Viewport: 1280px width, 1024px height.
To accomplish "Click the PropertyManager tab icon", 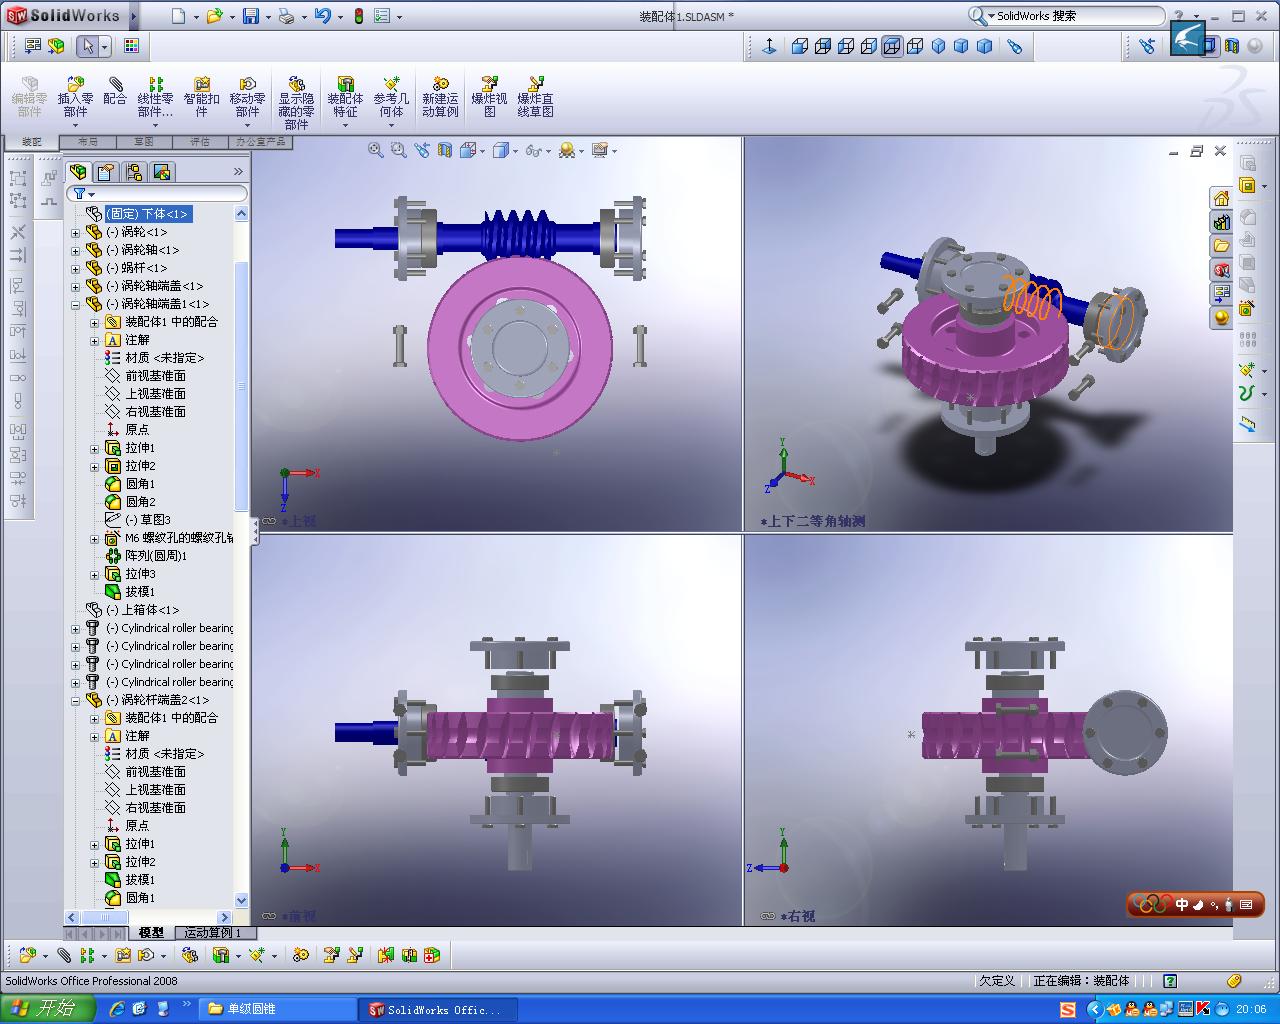I will tap(106, 172).
